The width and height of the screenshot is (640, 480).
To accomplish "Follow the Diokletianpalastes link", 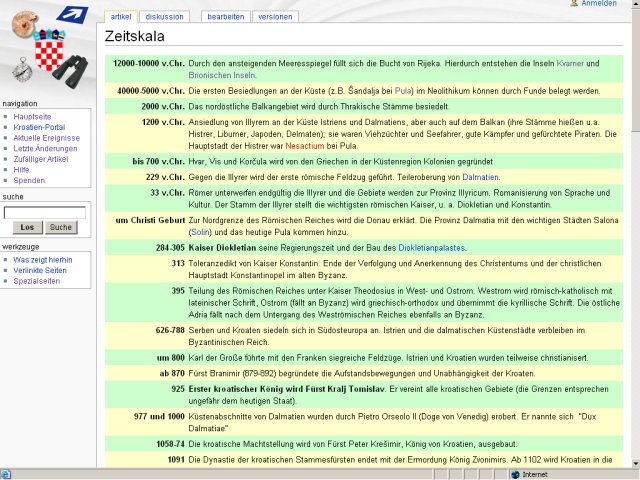I will tap(431, 248).
